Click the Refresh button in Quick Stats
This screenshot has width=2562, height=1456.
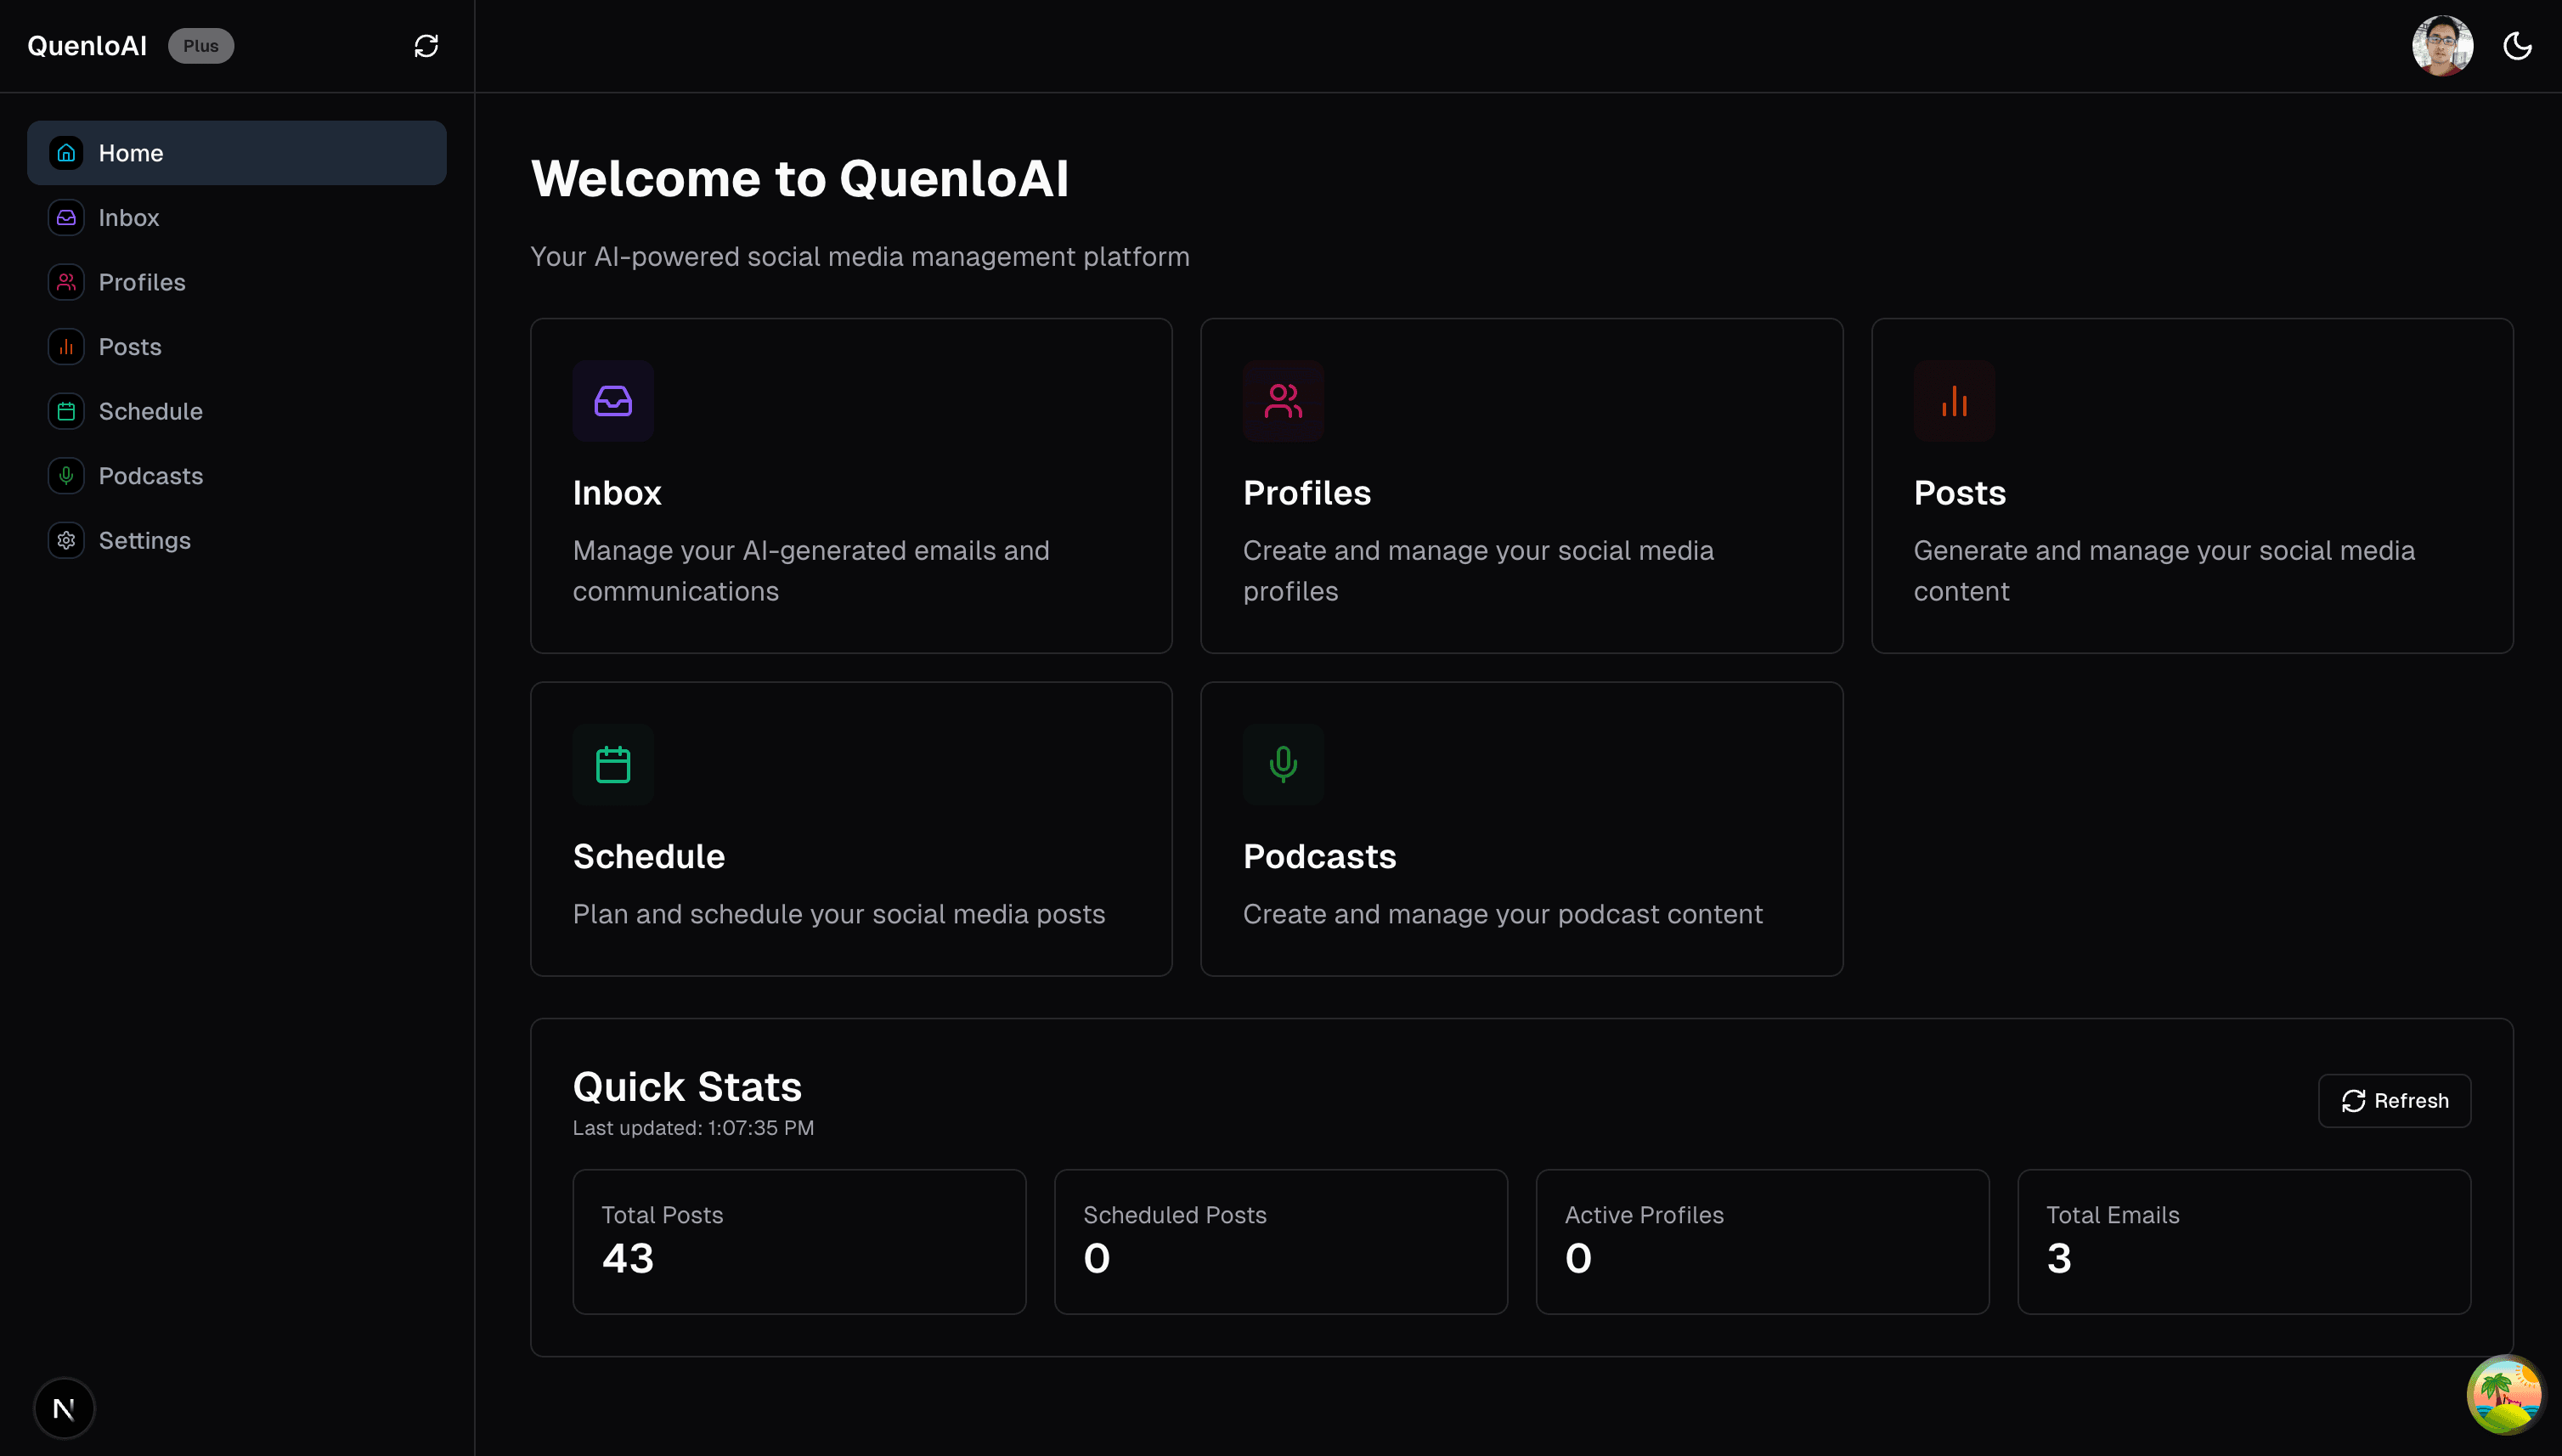(2394, 1100)
